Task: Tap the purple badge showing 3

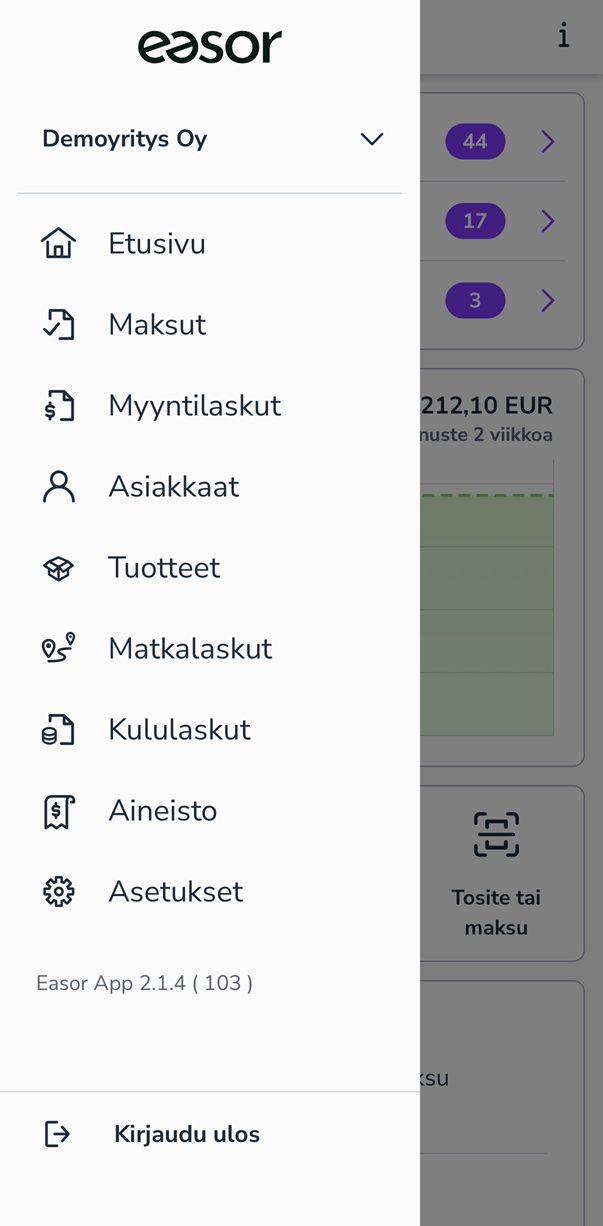Action: (x=475, y=300)
